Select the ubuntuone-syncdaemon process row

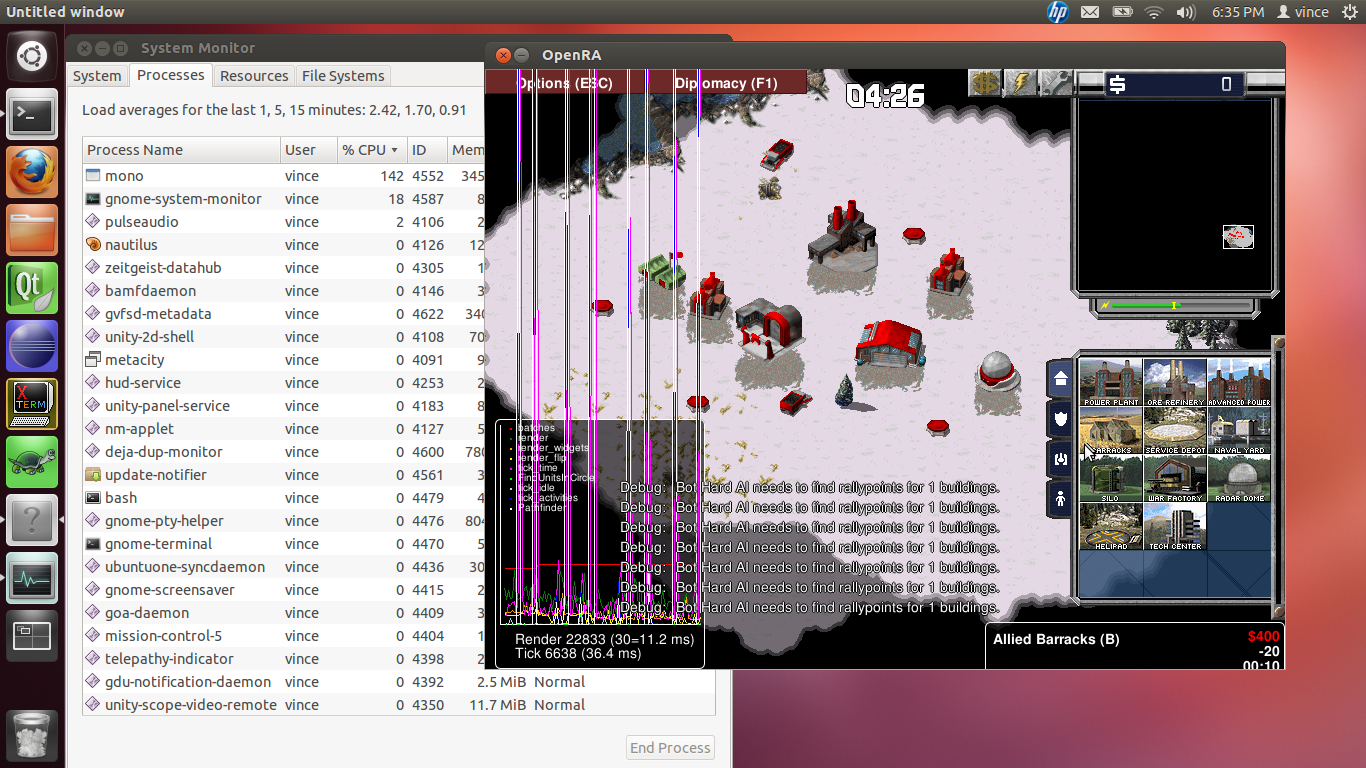[x=283, y=567]
